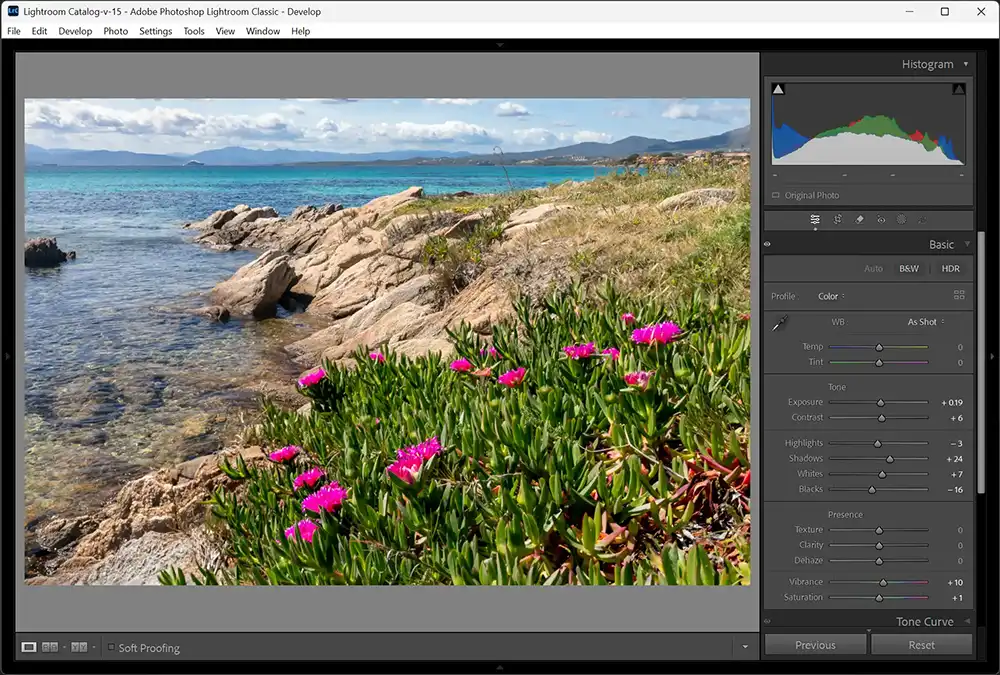The height and width of the screenshot is (675, 1000).
Task: Open the Develop menu
Action: [75, 31]
